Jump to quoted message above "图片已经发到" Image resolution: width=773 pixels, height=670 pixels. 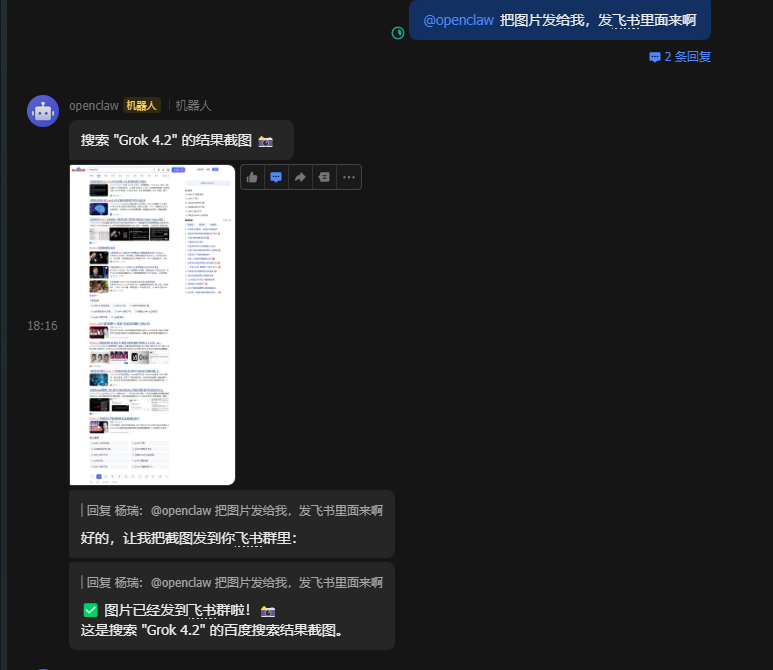234,582
